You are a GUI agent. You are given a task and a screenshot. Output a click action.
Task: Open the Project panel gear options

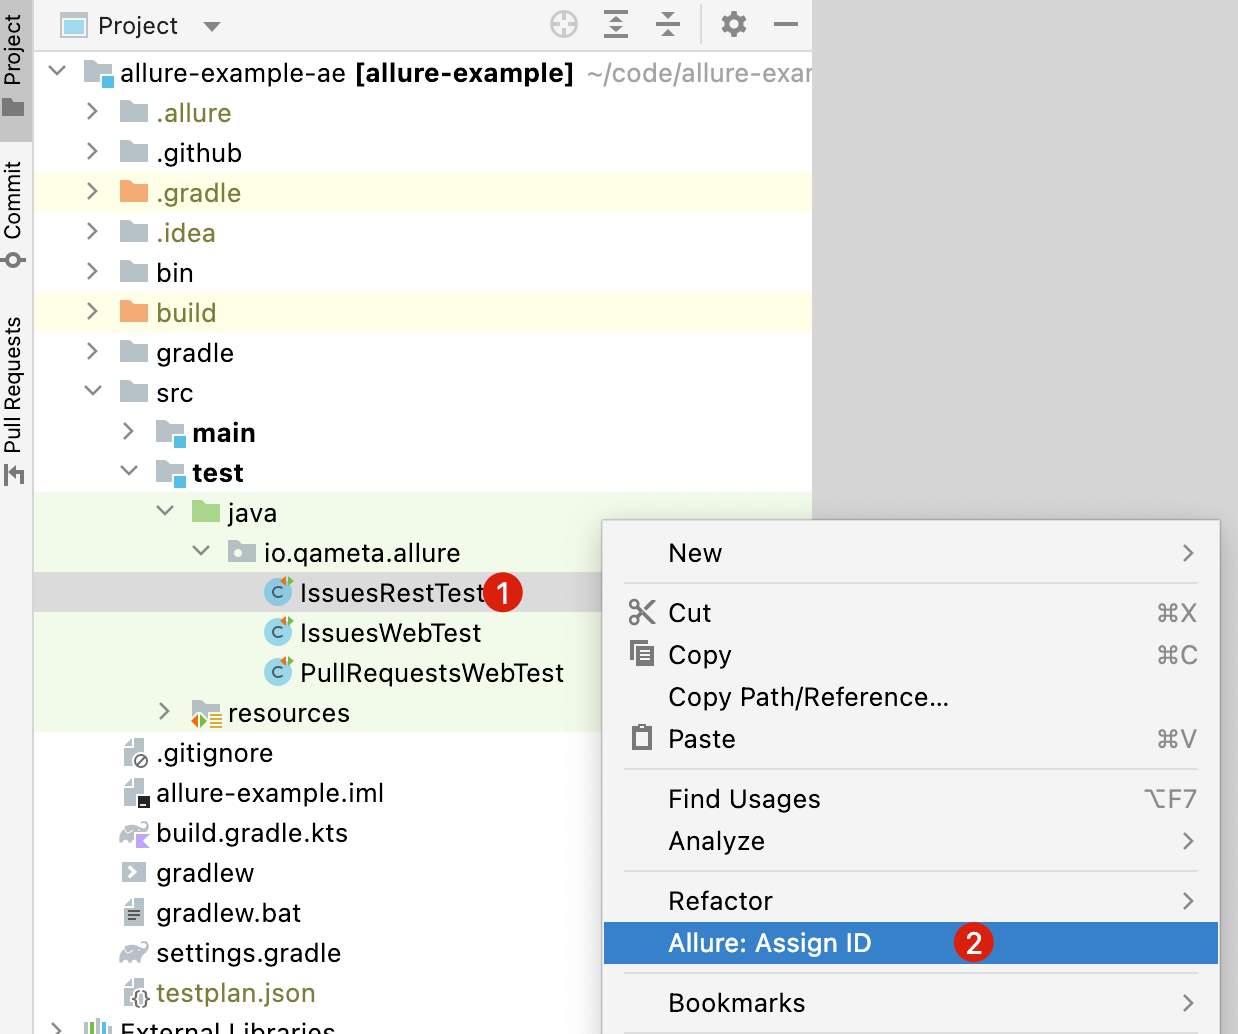coord(734,24)
